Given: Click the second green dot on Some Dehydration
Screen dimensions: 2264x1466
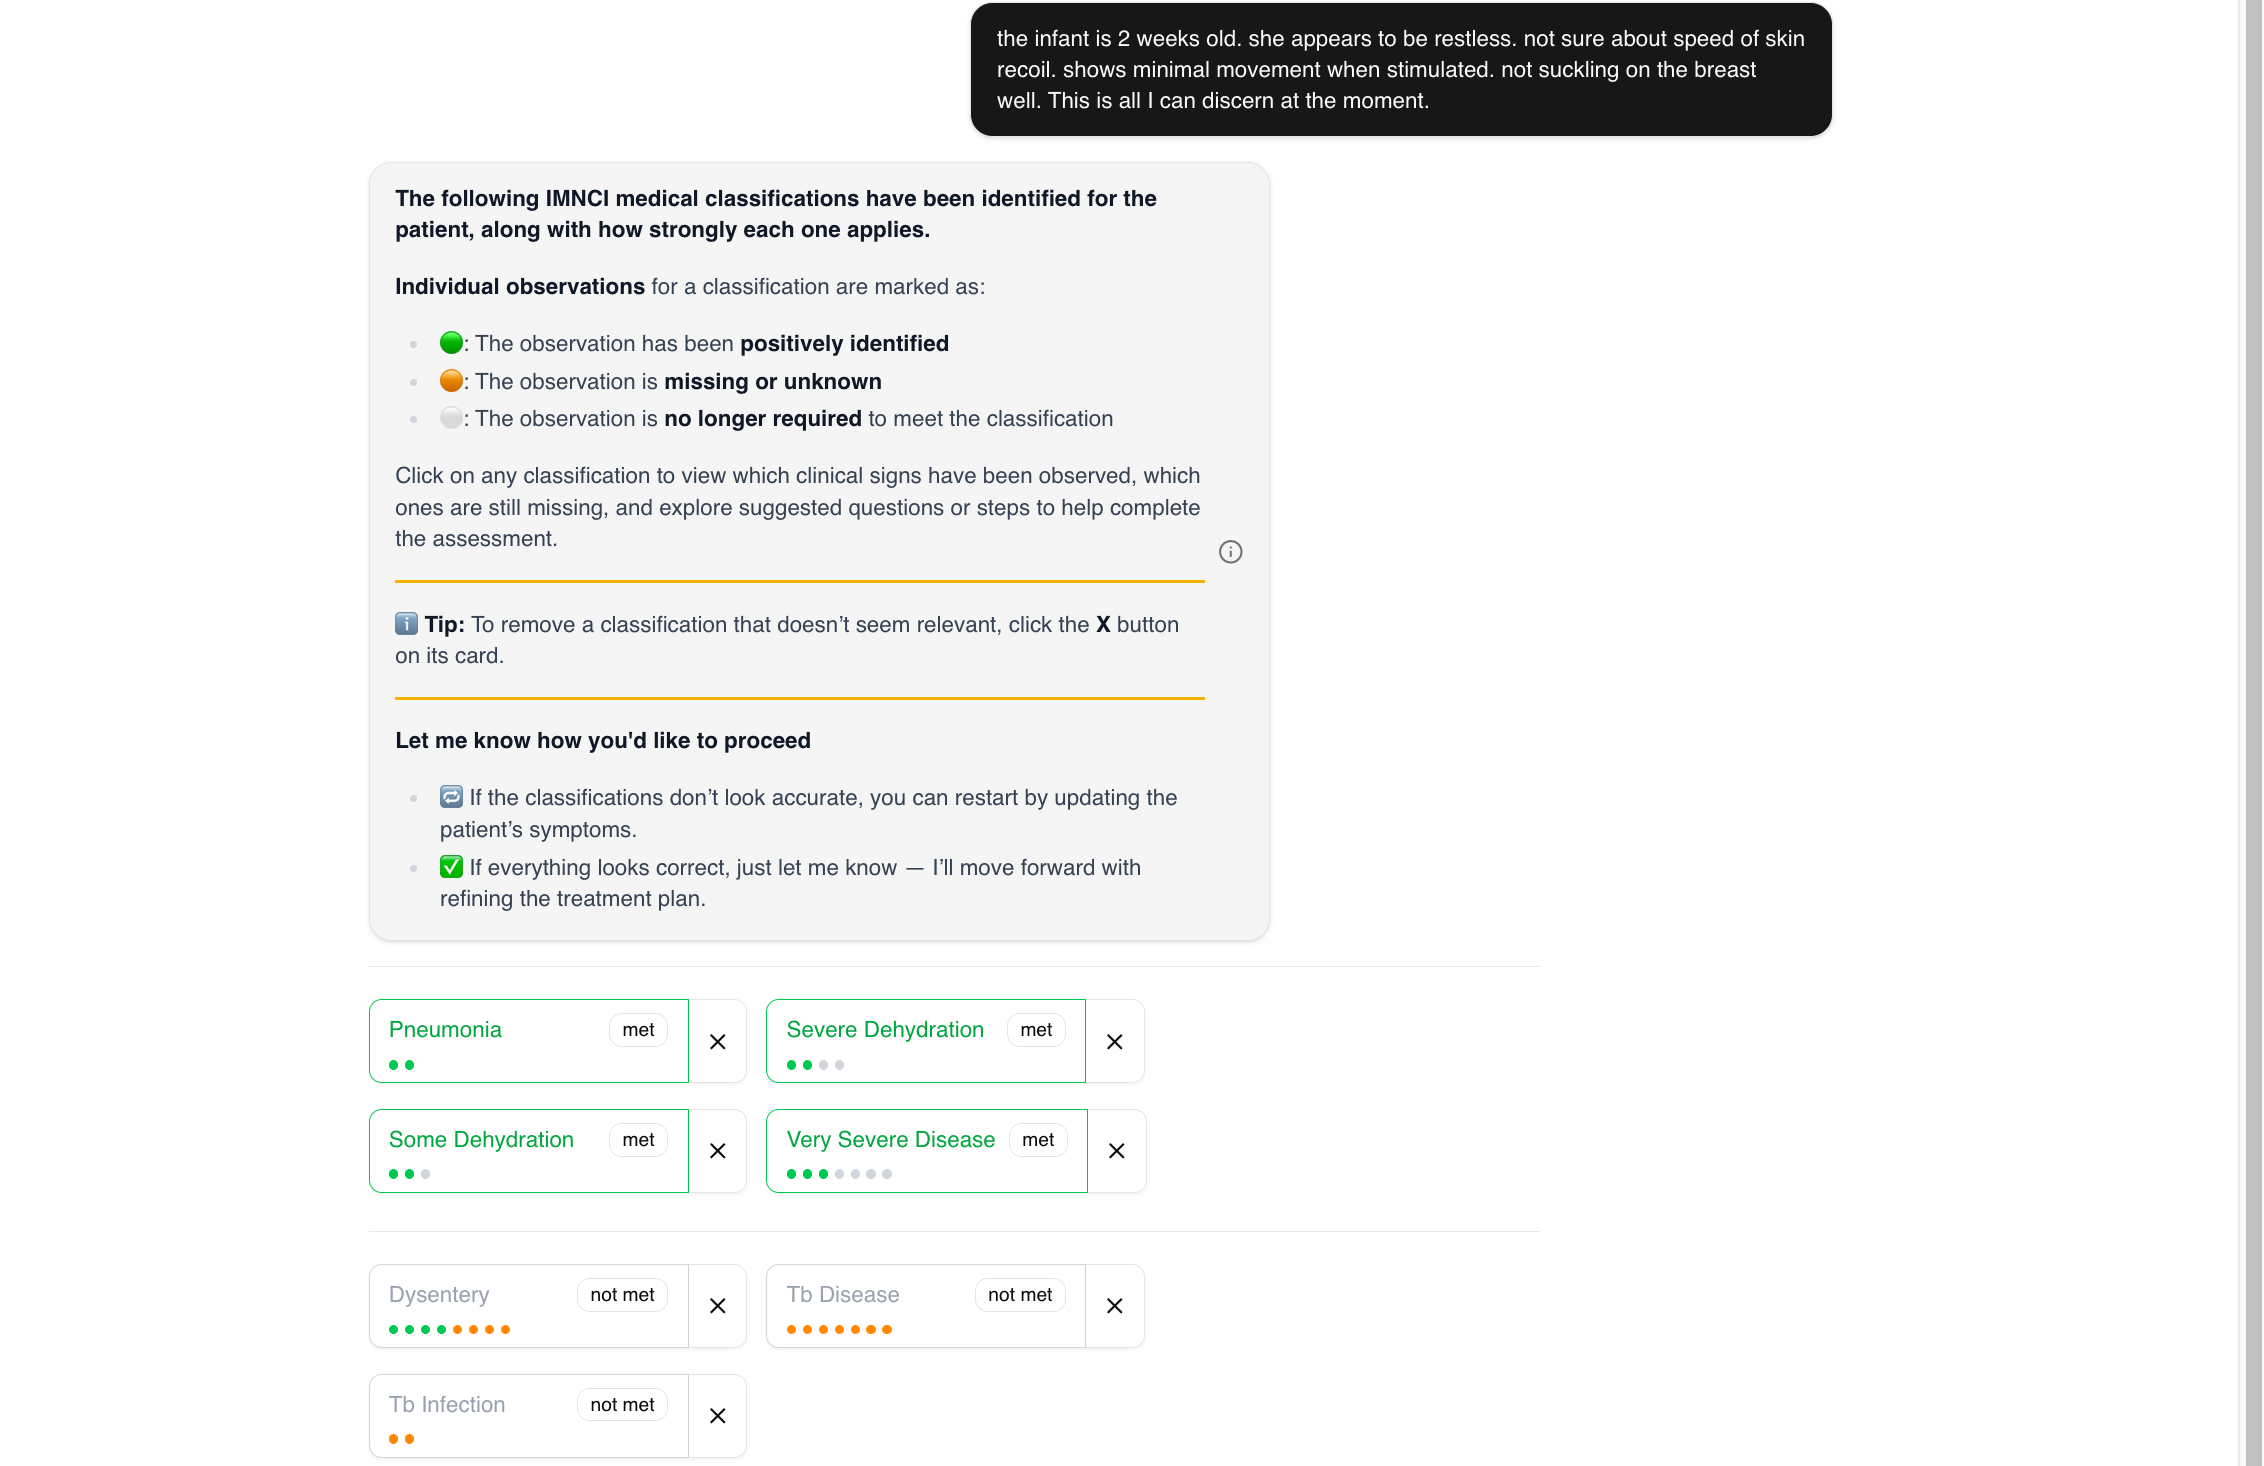Looking at the screenshot, I should 410,1173.
